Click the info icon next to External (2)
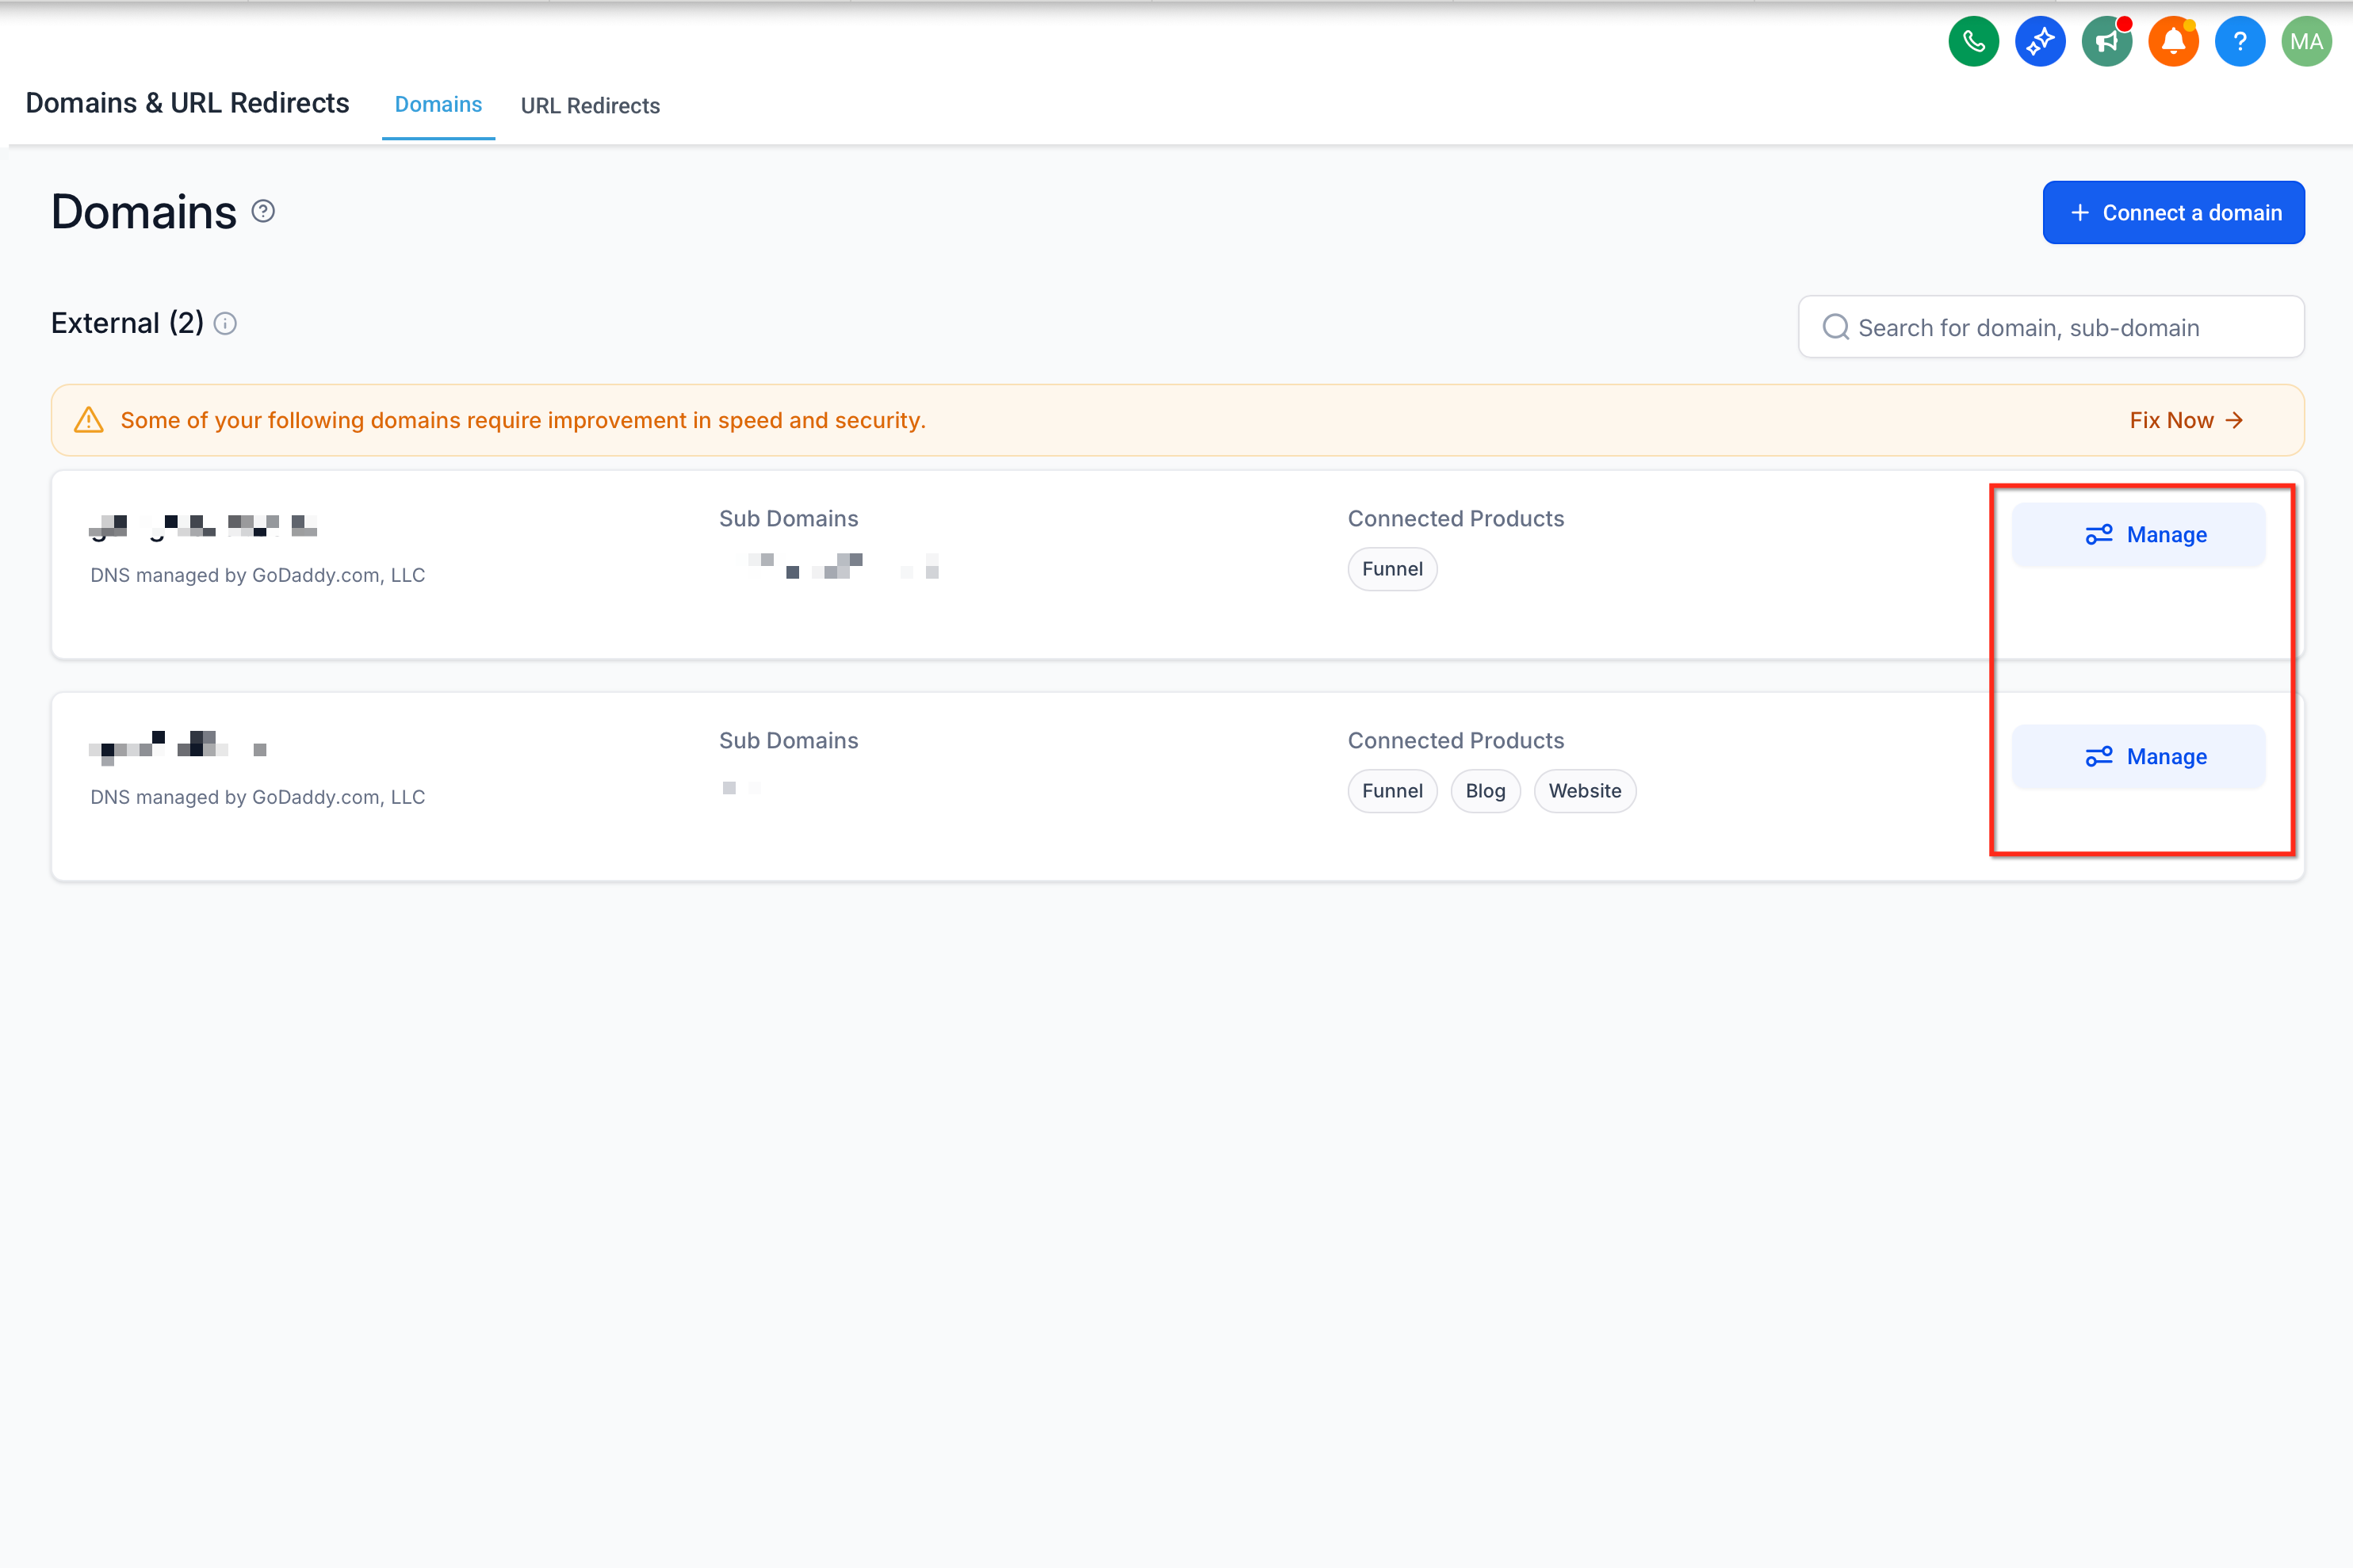This screenshot has height=1568, width=2353. pyautogui.click(x=226, y=324)
